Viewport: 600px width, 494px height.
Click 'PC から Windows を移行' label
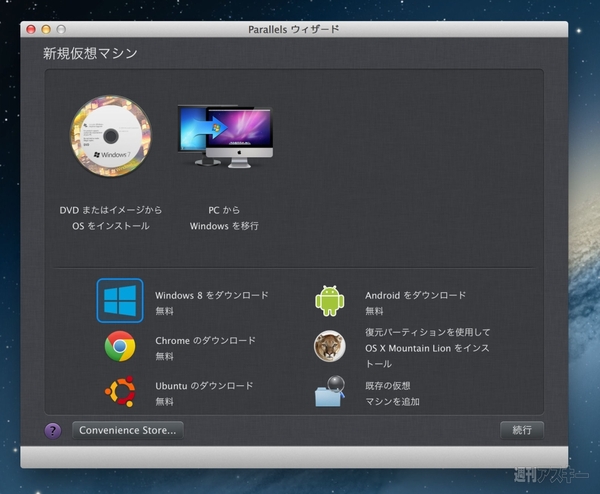click(224, 218)
